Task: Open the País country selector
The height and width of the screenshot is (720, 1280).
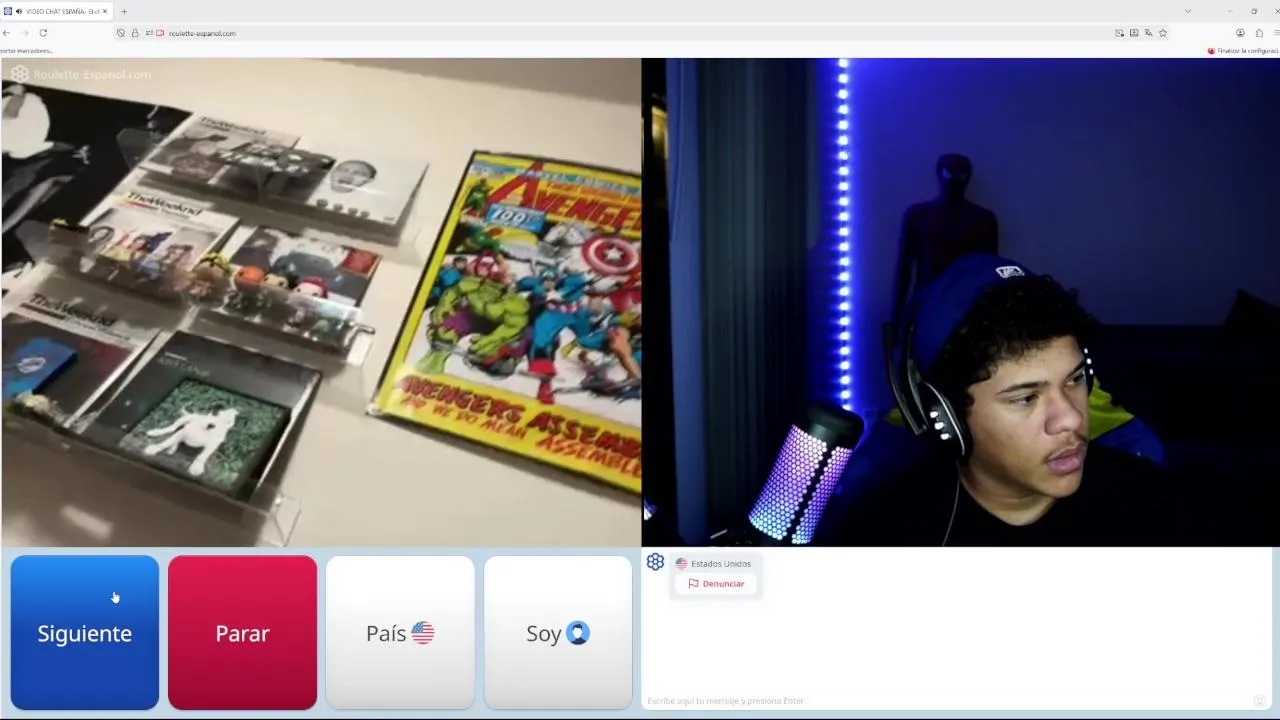Action: click(400, 633)
